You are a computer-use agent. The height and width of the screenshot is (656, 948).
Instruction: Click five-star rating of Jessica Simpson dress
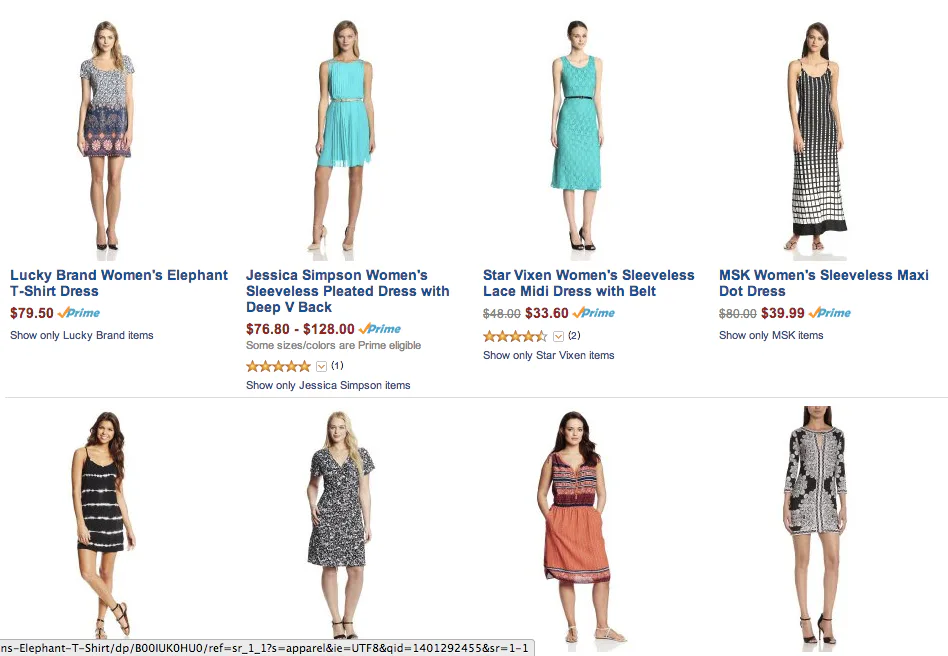tap(279, 366)
